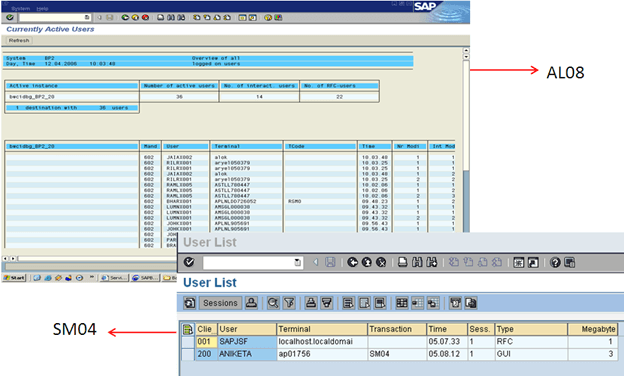Click Print icon in User List standard toolbar
624x376 pixels.
tap(403, 262)
